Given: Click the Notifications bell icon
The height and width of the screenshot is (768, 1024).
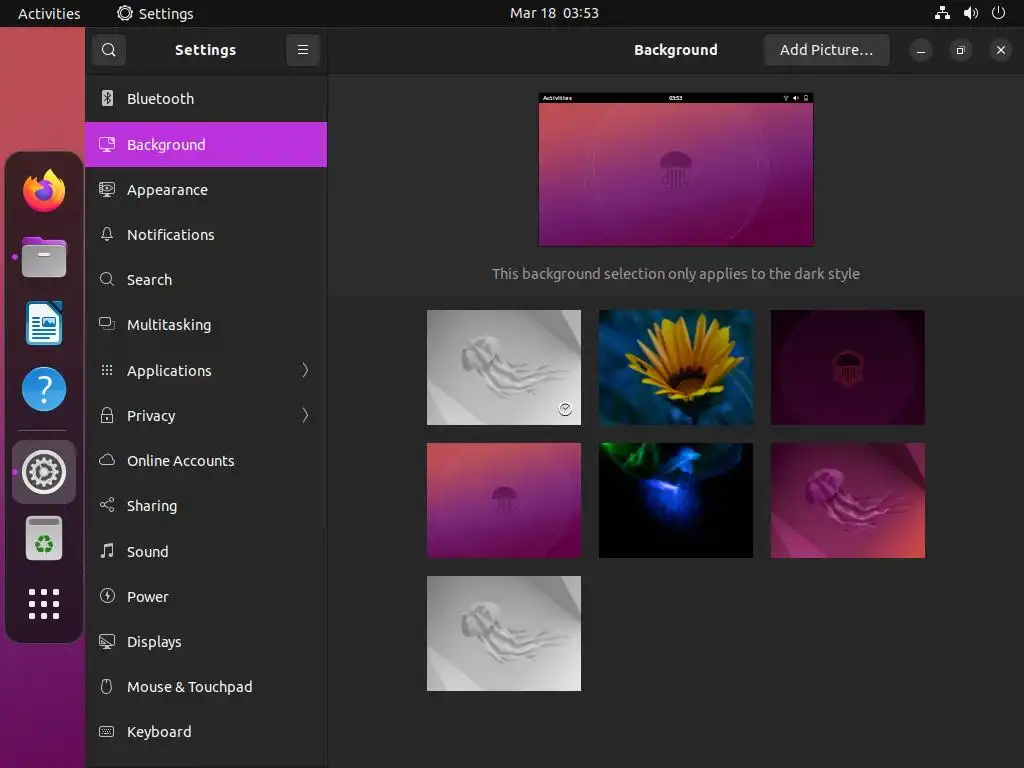Looking at the screenshot, I should tap(107, 234).
